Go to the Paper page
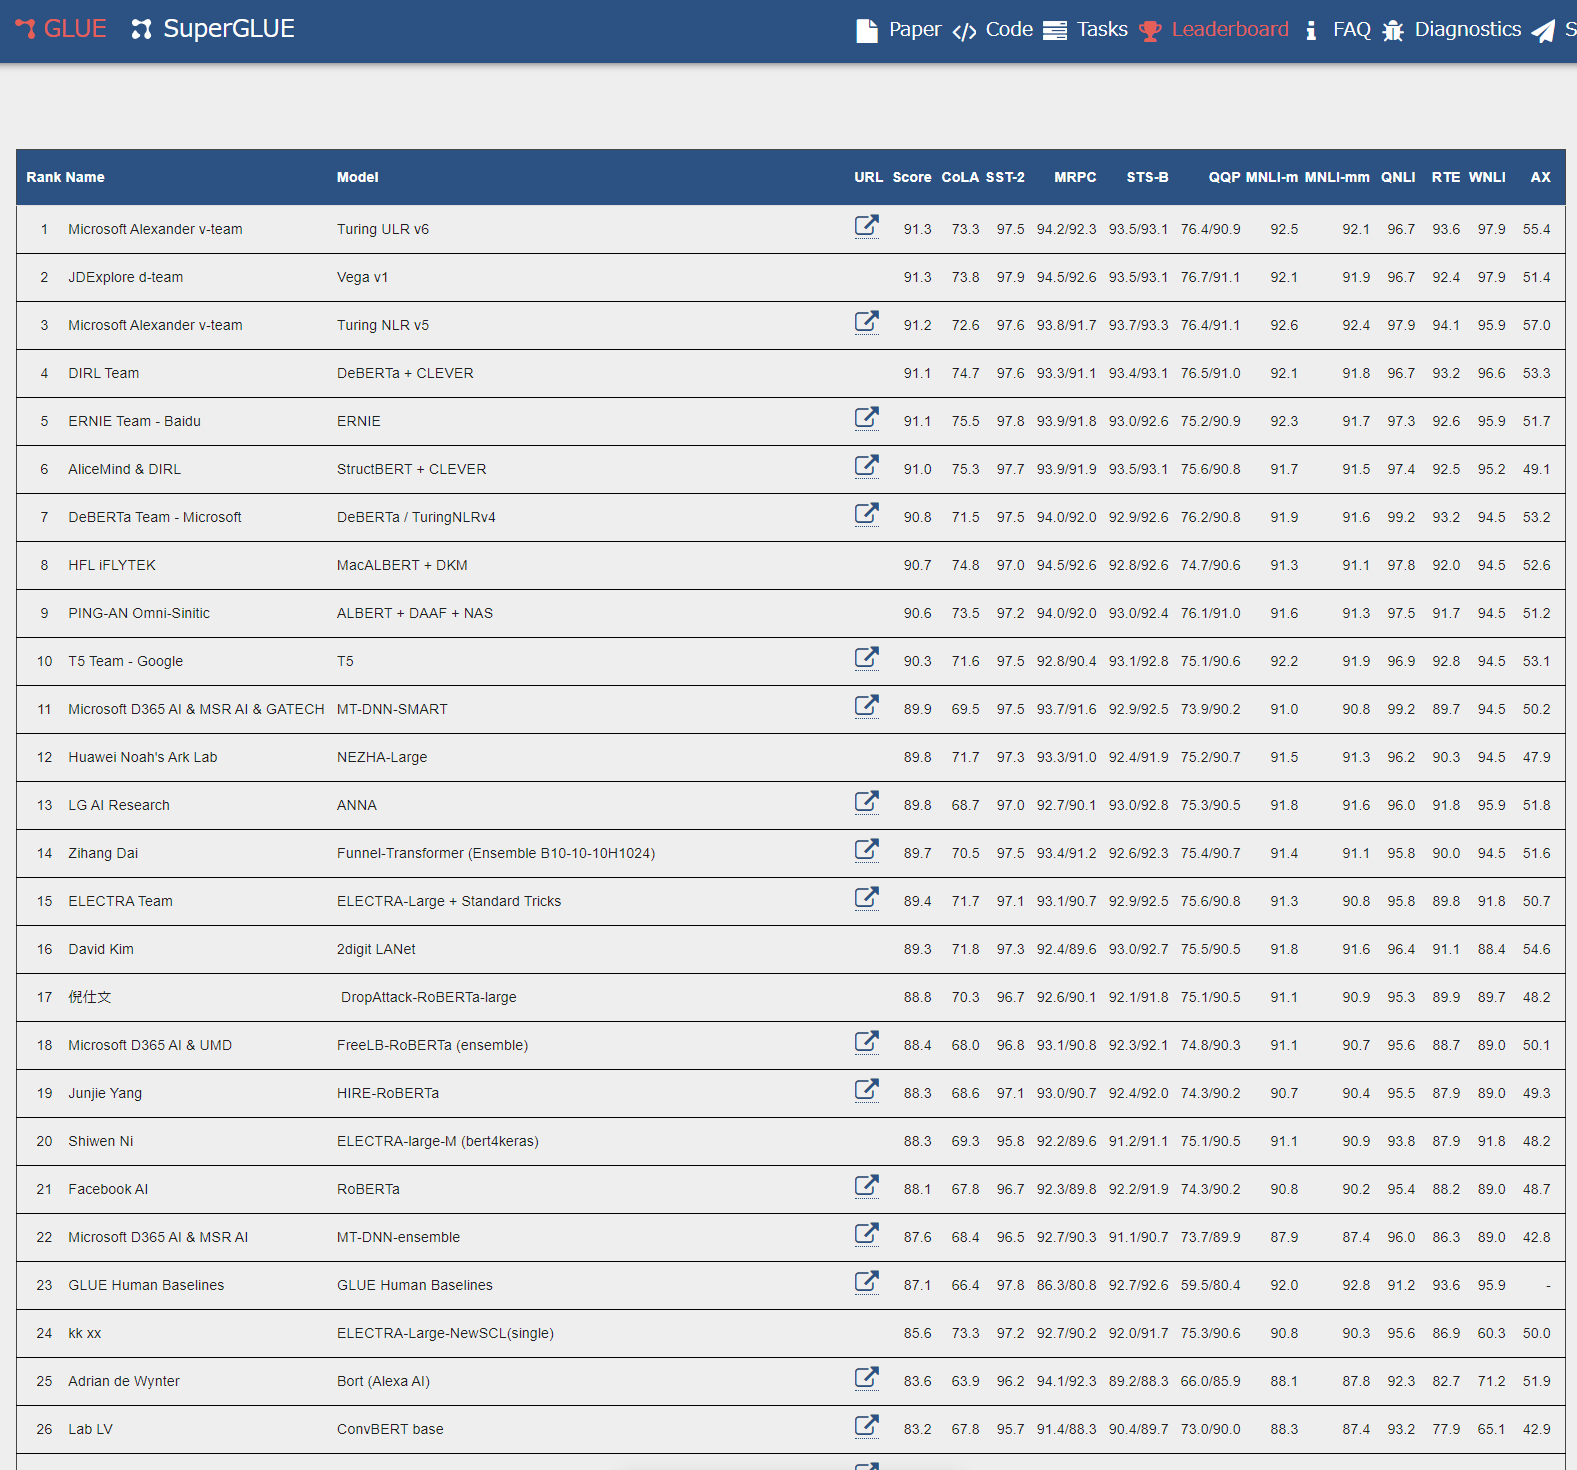 (x=915, y=29)
